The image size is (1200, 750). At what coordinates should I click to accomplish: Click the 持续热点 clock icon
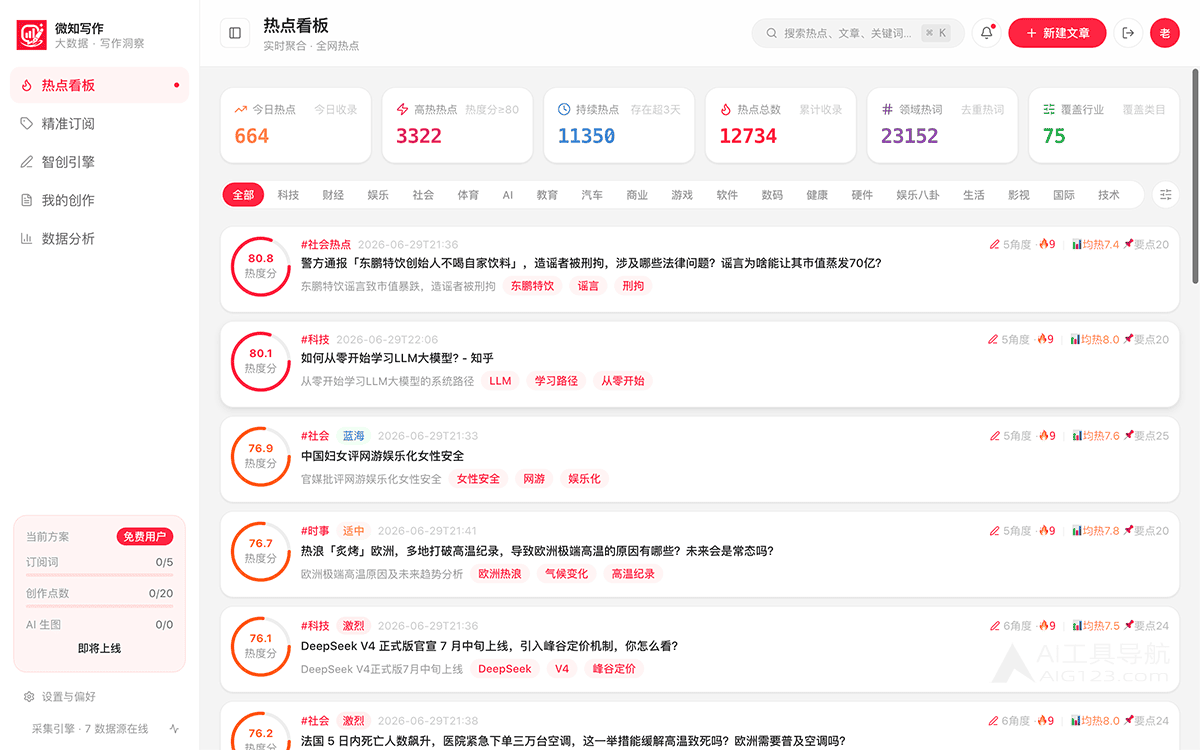click(x=564, y=109)
